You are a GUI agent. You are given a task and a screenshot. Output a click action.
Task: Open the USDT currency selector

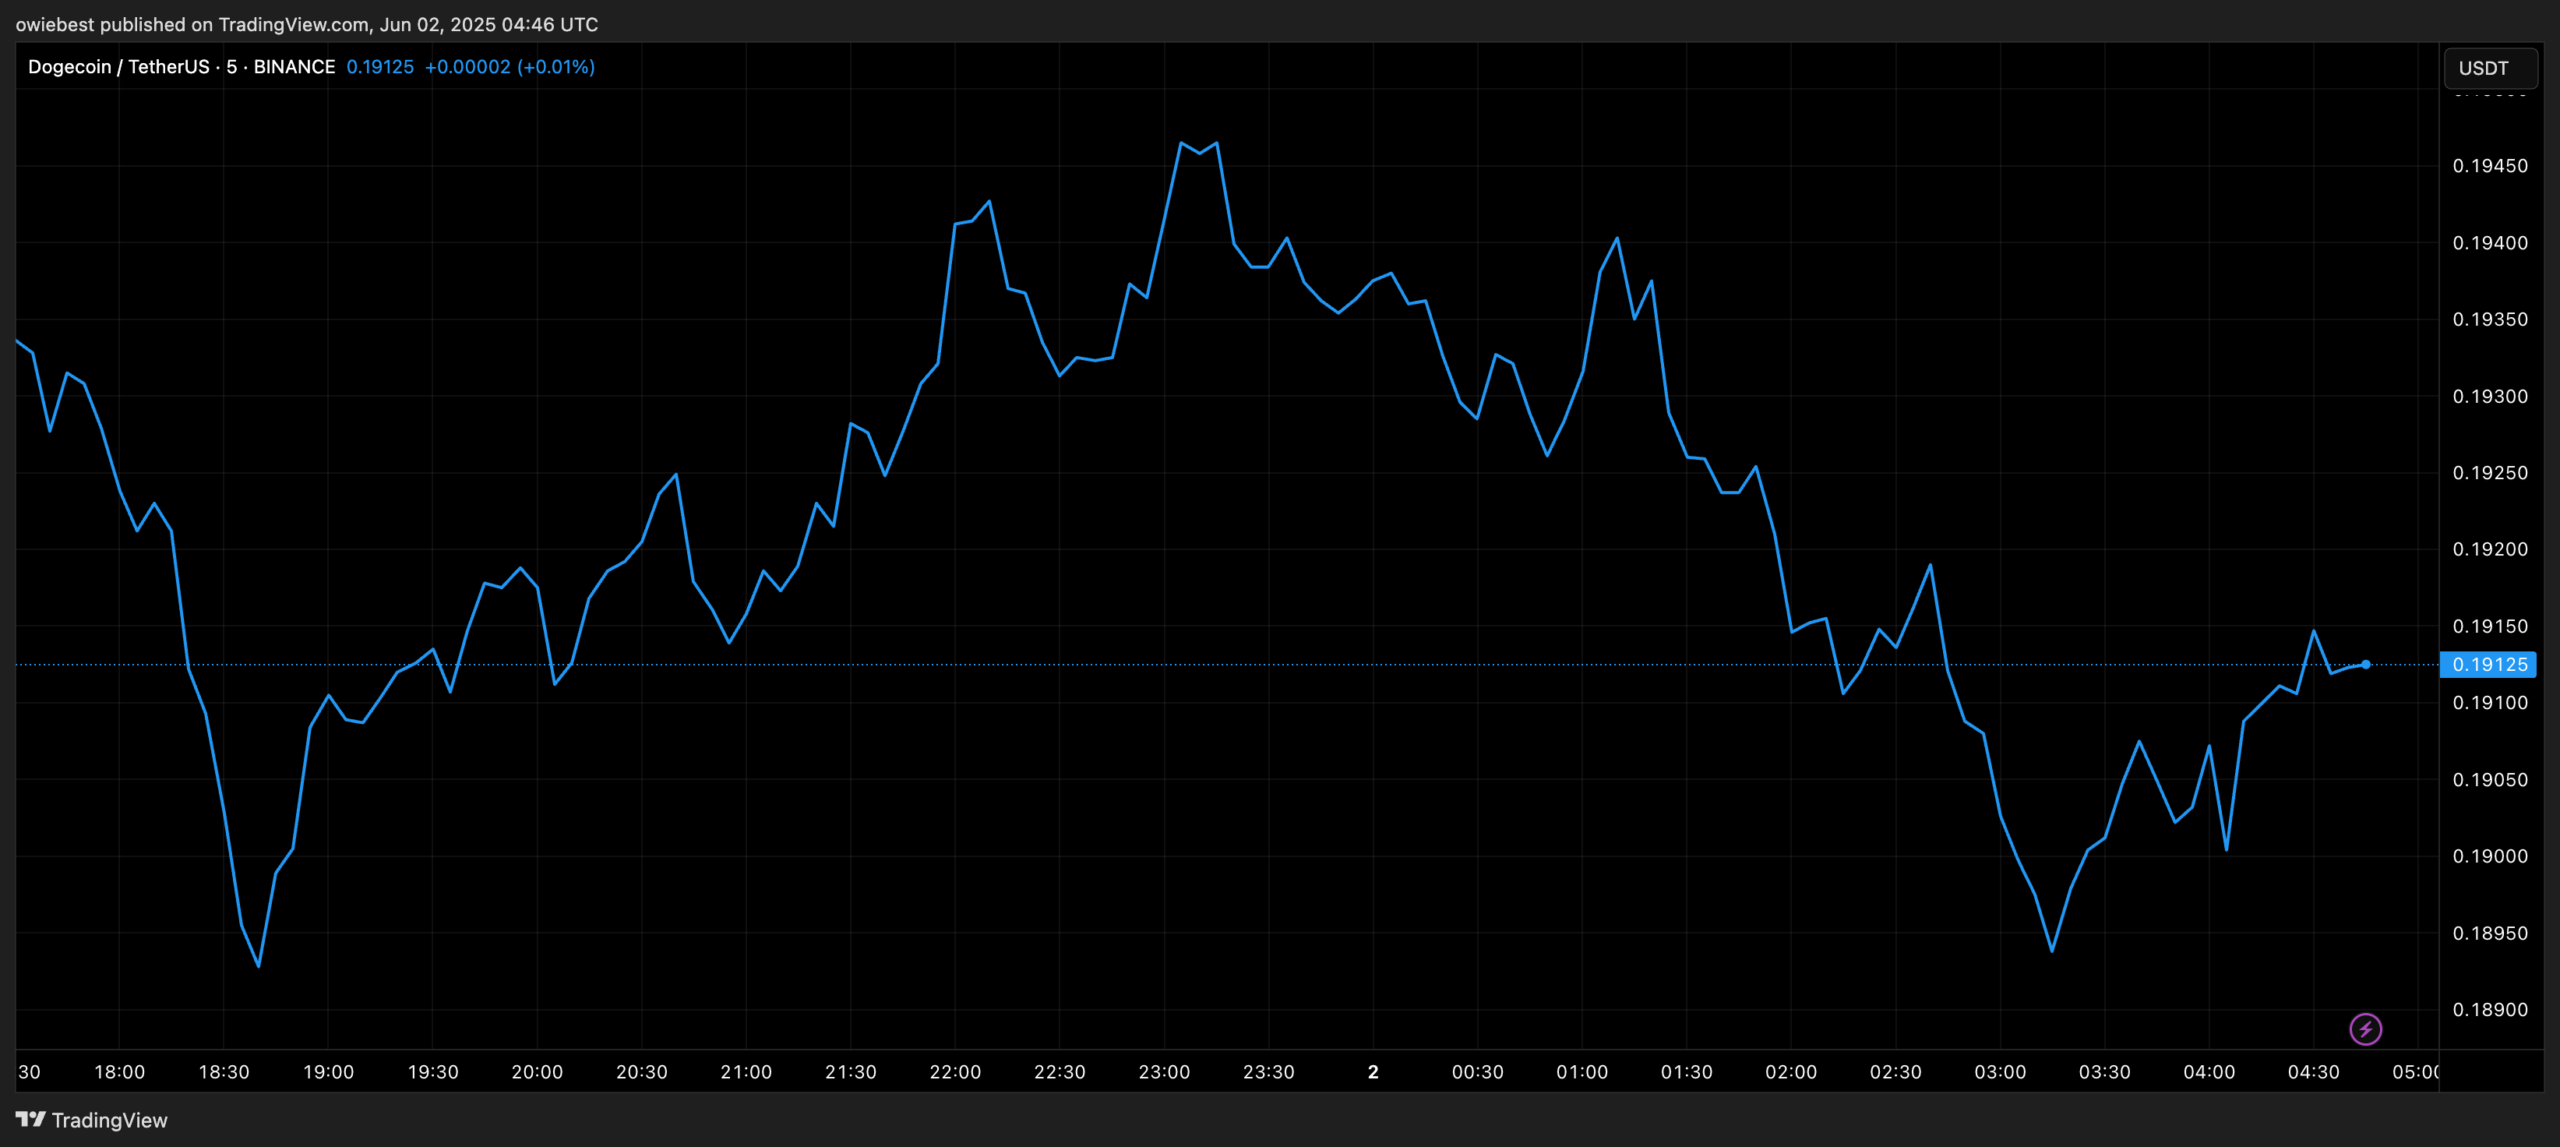pyautogui.click(x=2490, y=68)
